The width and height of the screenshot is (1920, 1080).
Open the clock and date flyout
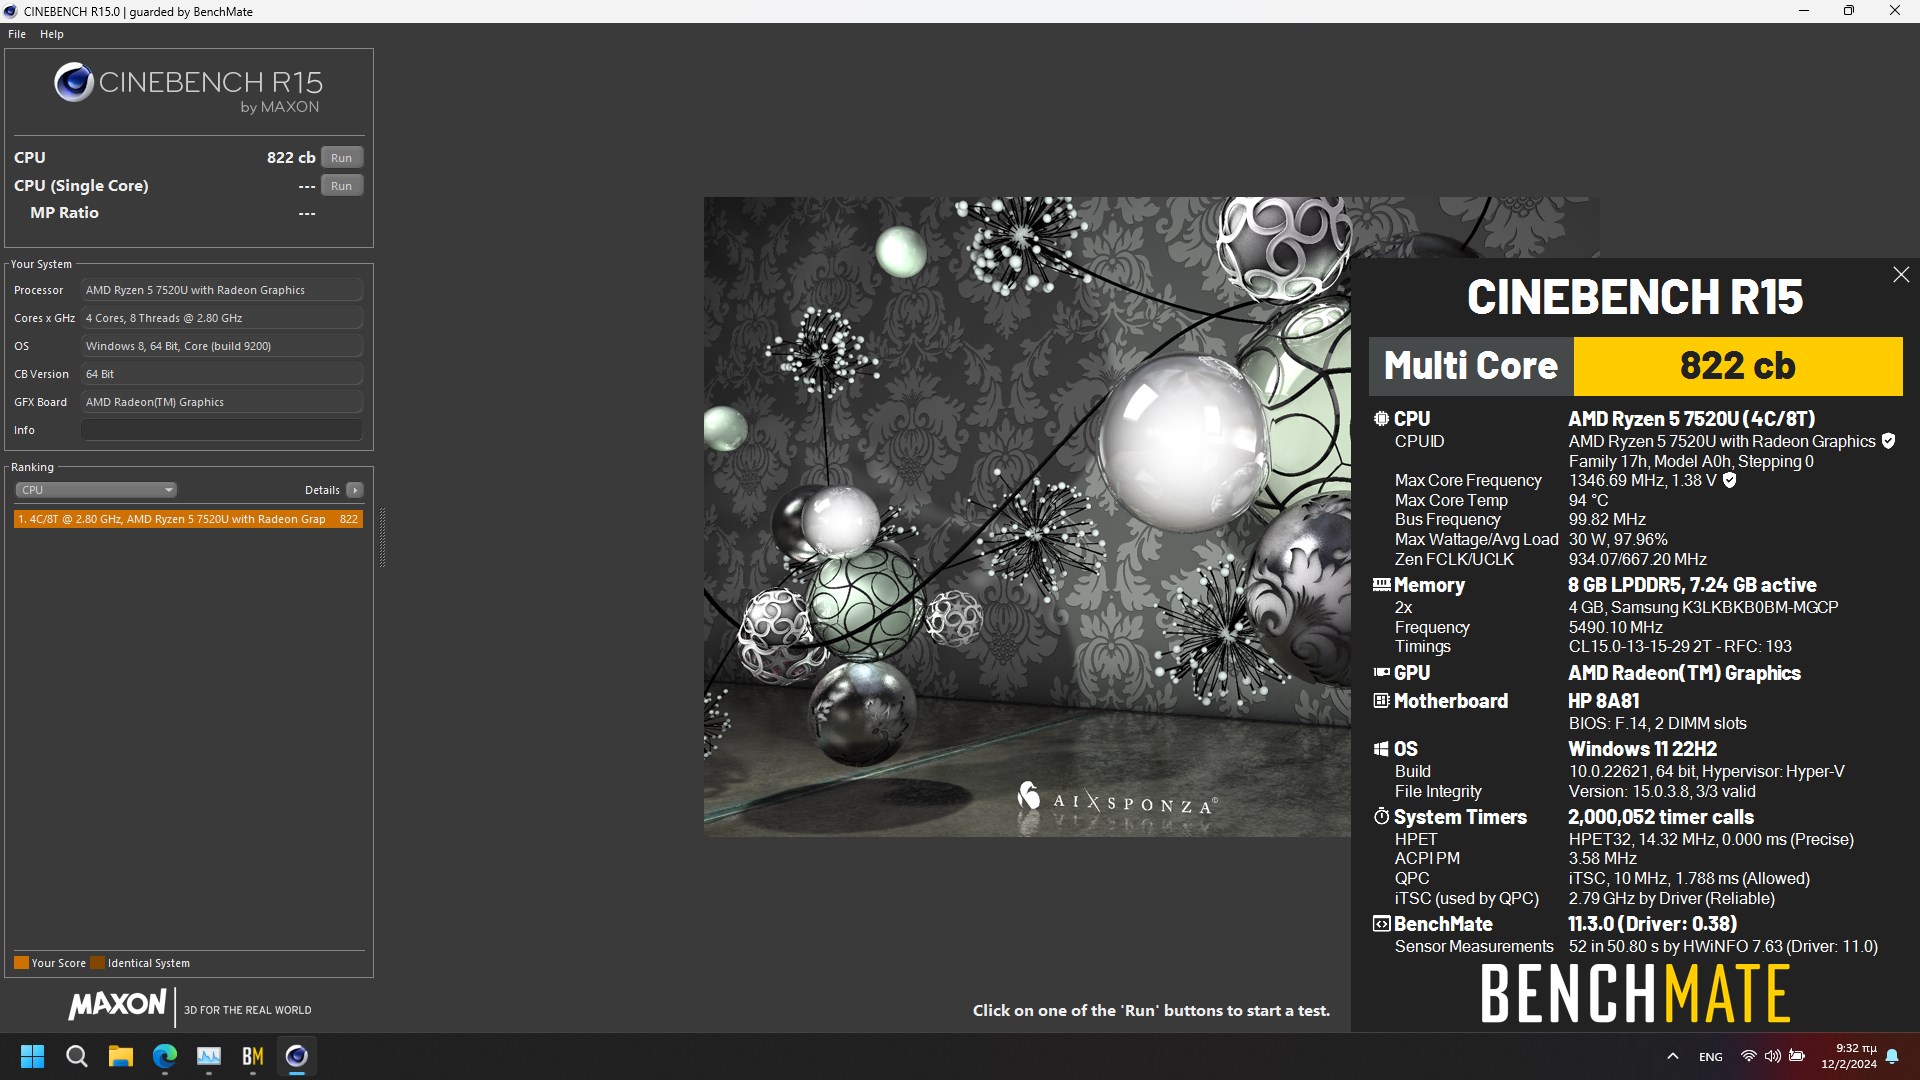pos(1849,1056)
